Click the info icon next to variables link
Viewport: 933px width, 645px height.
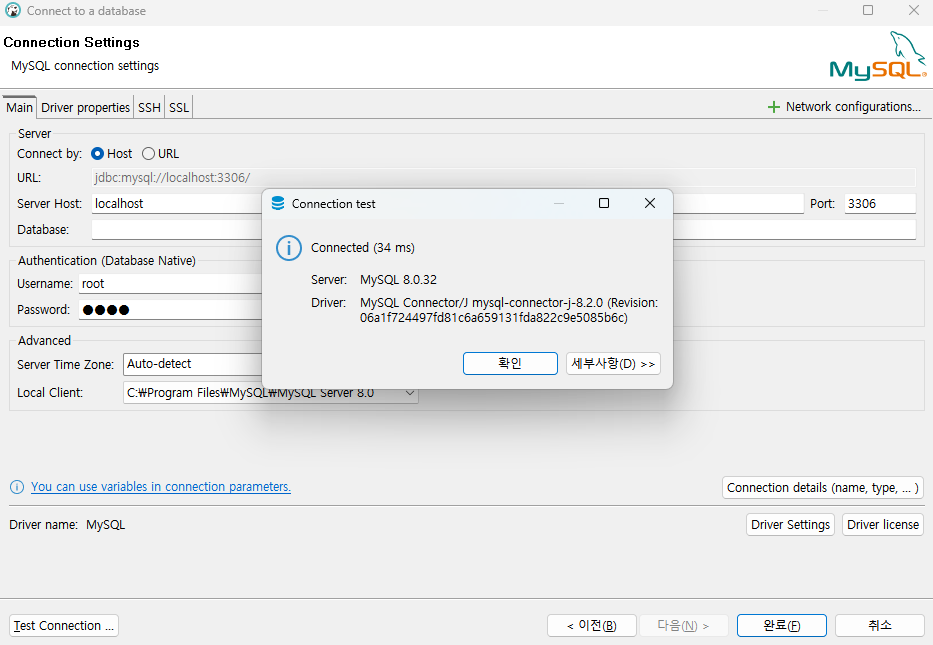tap(17, 487)
